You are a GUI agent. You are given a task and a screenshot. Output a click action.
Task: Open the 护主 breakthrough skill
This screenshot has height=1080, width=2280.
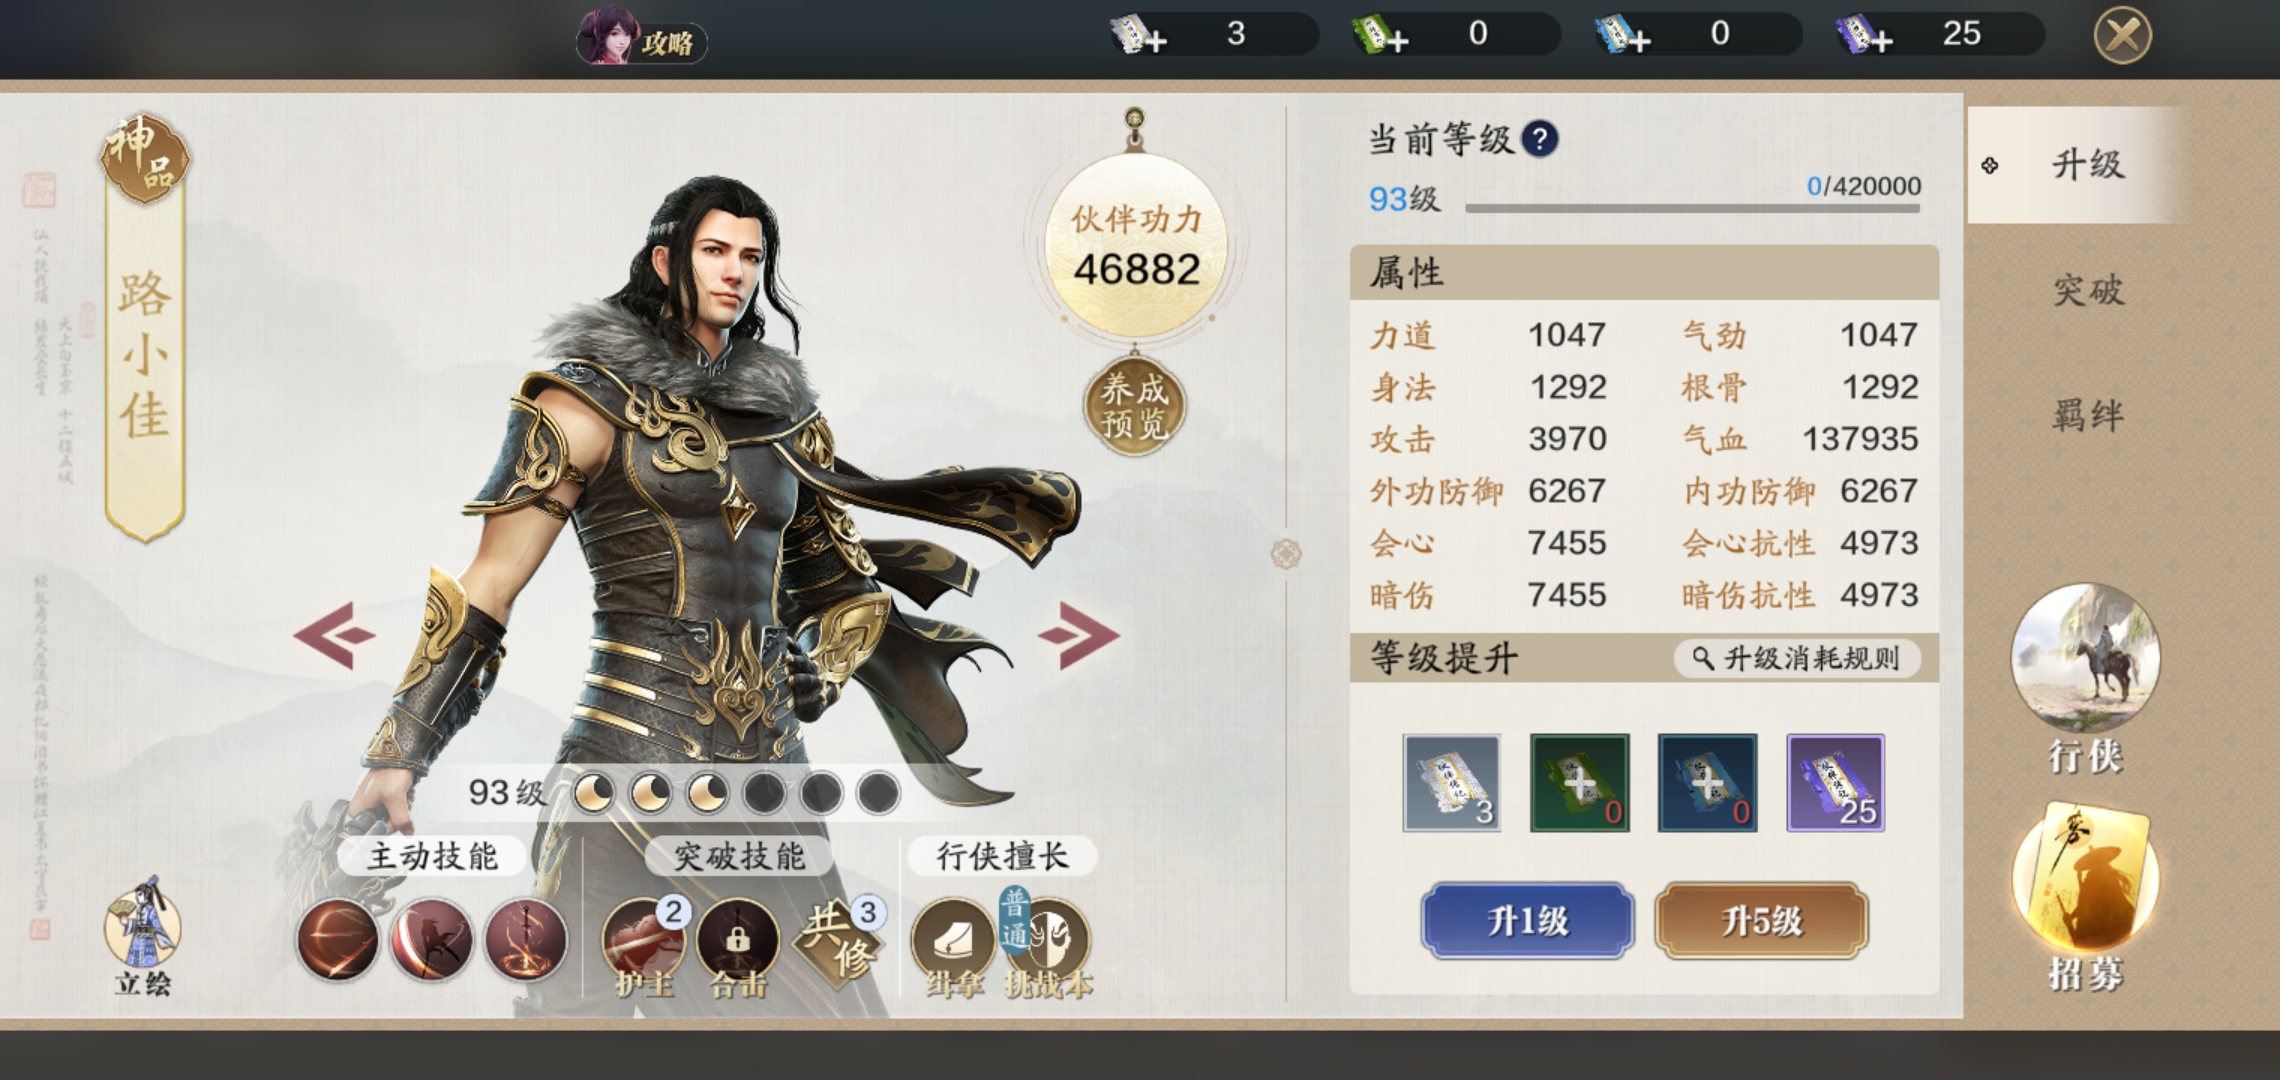pyautogui.click(x=645, y=944)
